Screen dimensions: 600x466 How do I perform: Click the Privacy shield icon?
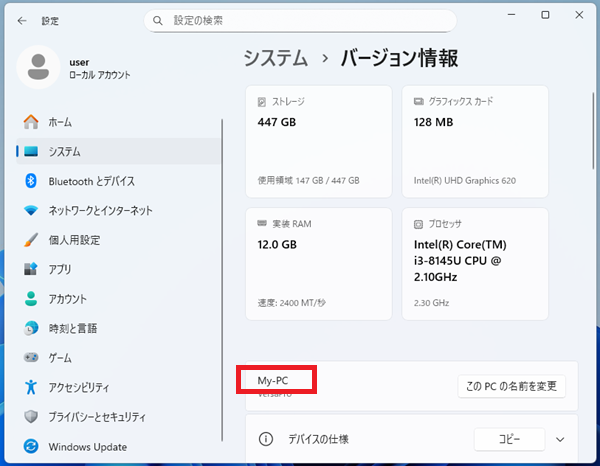pyautogui.click(x=31, y=417)
